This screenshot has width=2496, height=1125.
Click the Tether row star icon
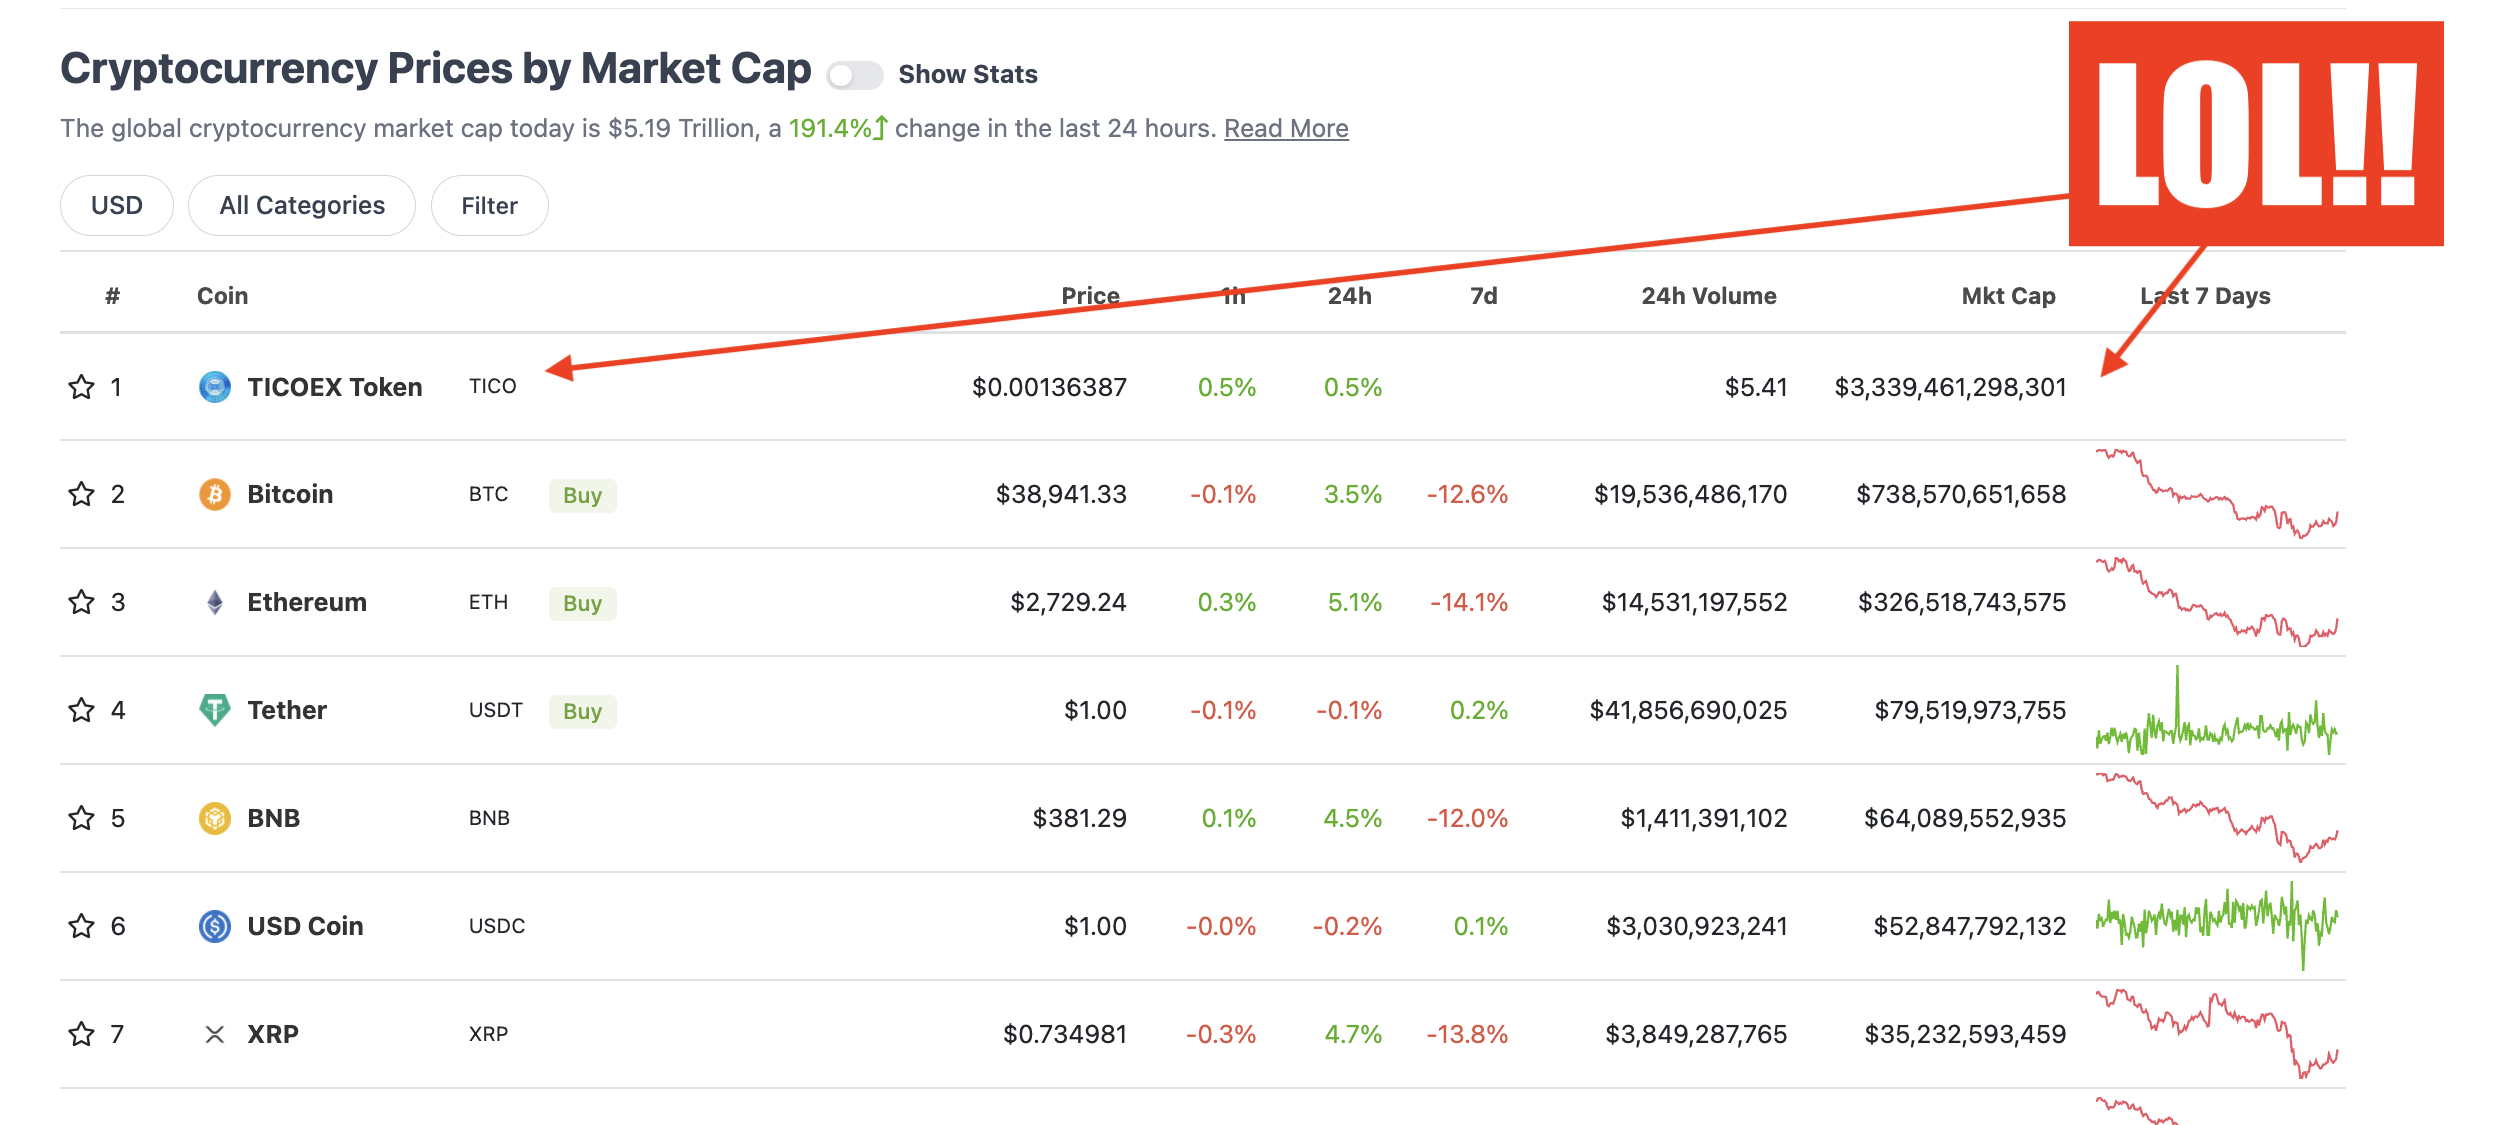point(81,710)
